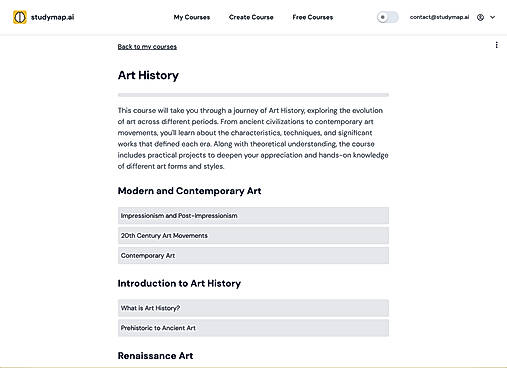
Task: Go to Create Course page
Action: (x=251, y=17)
